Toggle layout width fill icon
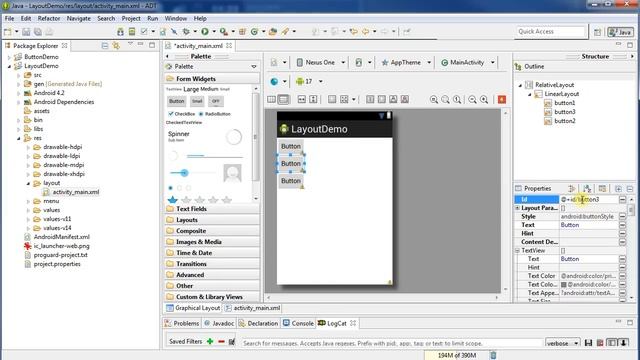This screenshot has height=360, width=640. tap(302, 100)
